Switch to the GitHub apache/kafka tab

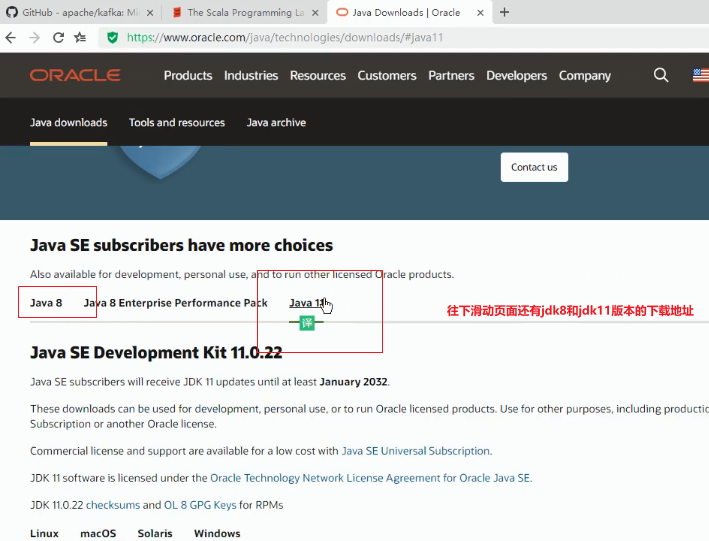click(x=80, y=12)
